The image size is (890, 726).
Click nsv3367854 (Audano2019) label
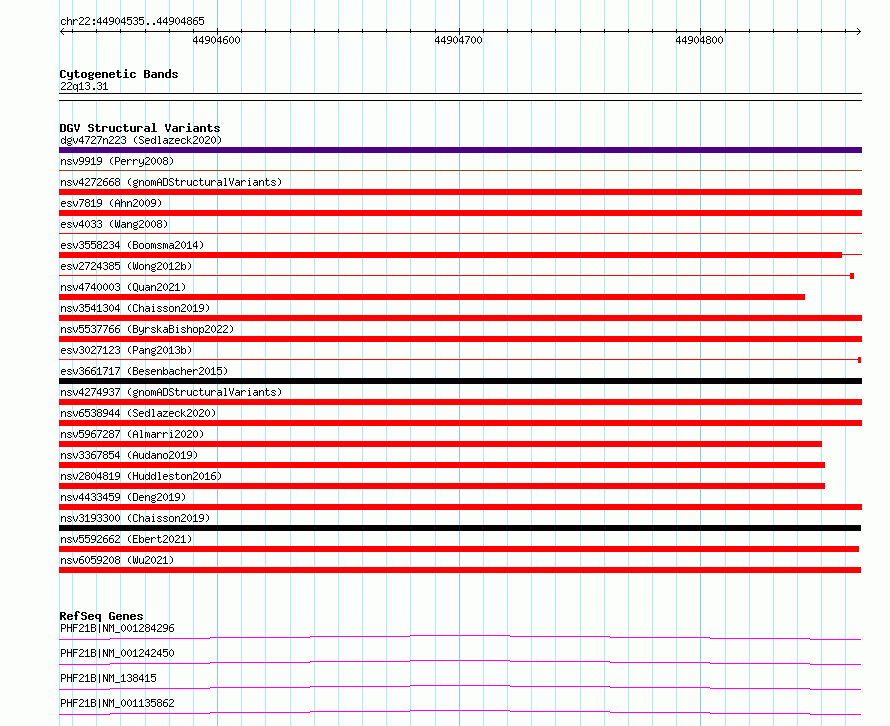(129, 455)
